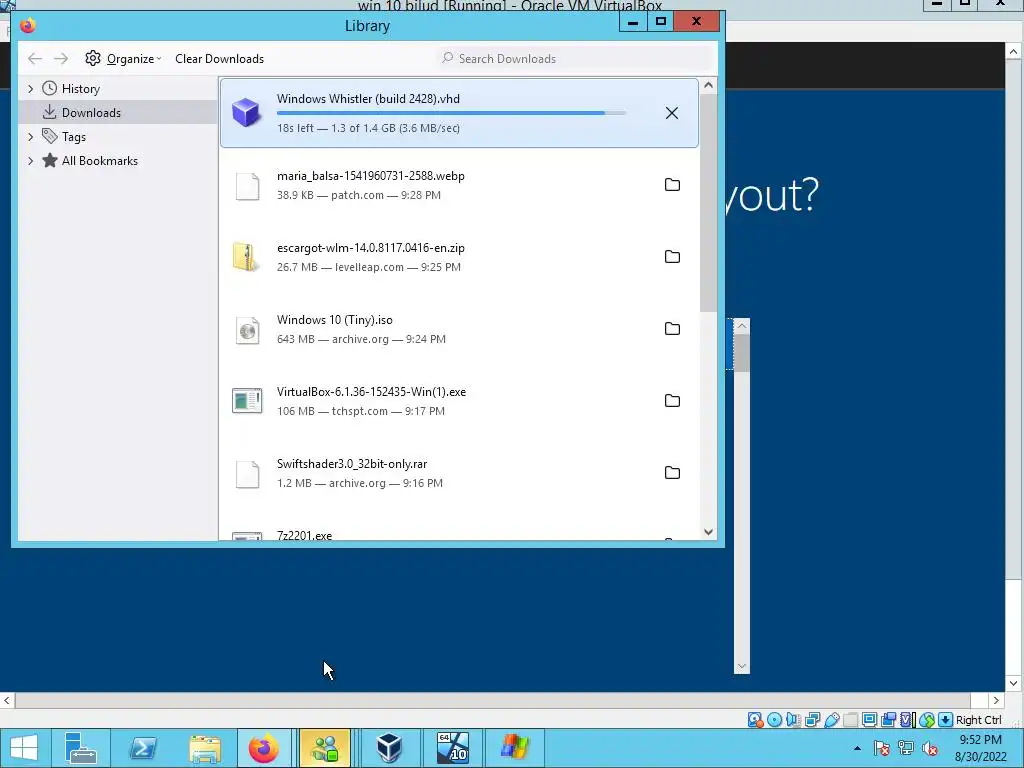This screenshot has height=768, width=1024.
Task: Show hidden system tray icons
Action: tap(857, 748)
